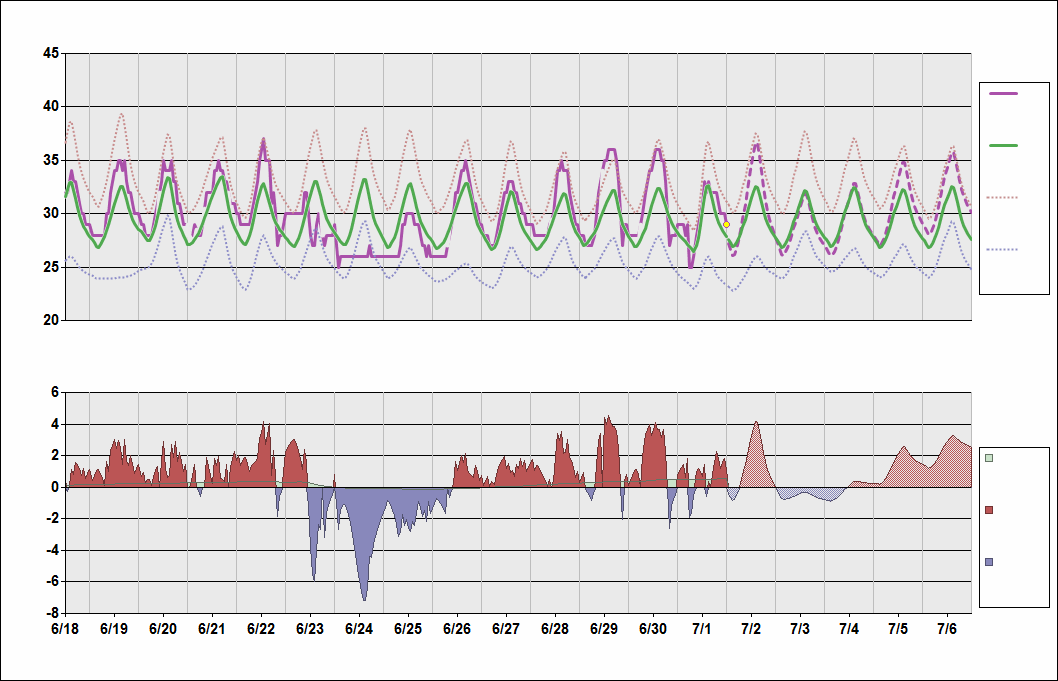Click the 45 label on temperature axis
Screen dimensions: 1058x681
(51, 53)
